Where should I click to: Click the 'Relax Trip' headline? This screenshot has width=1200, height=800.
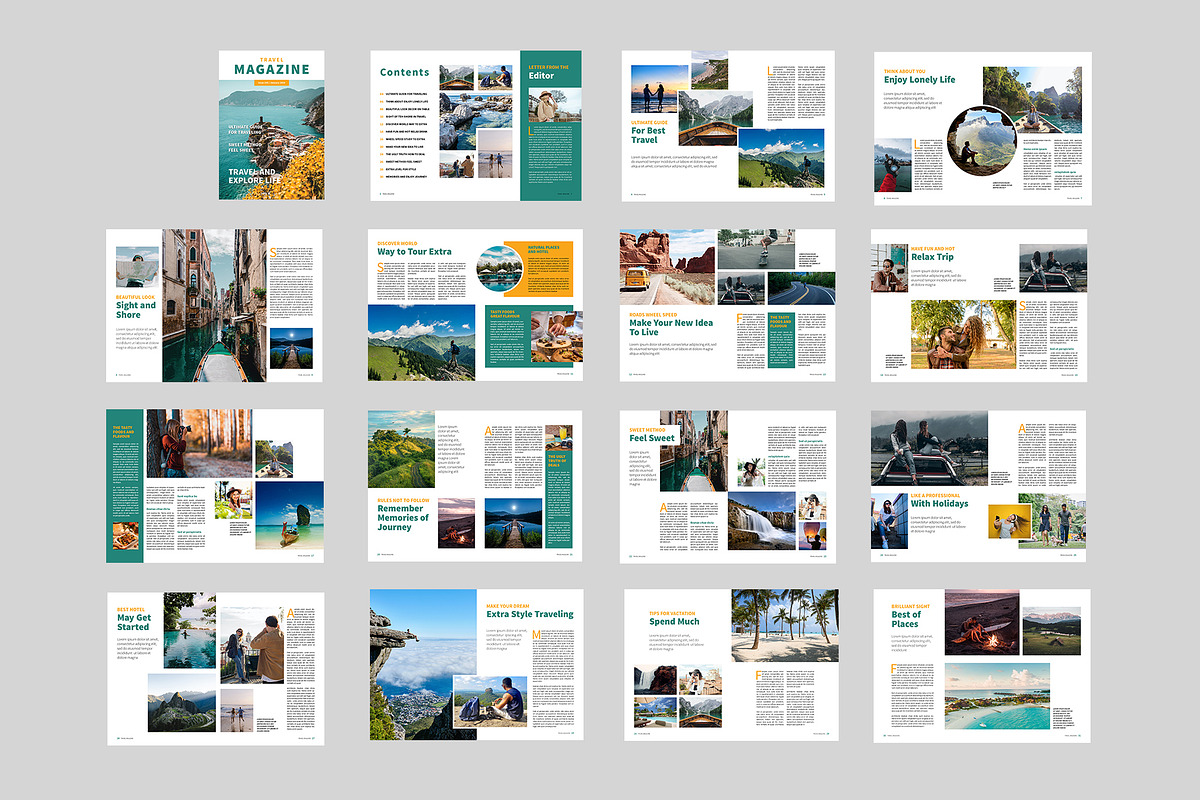point(932,257)
